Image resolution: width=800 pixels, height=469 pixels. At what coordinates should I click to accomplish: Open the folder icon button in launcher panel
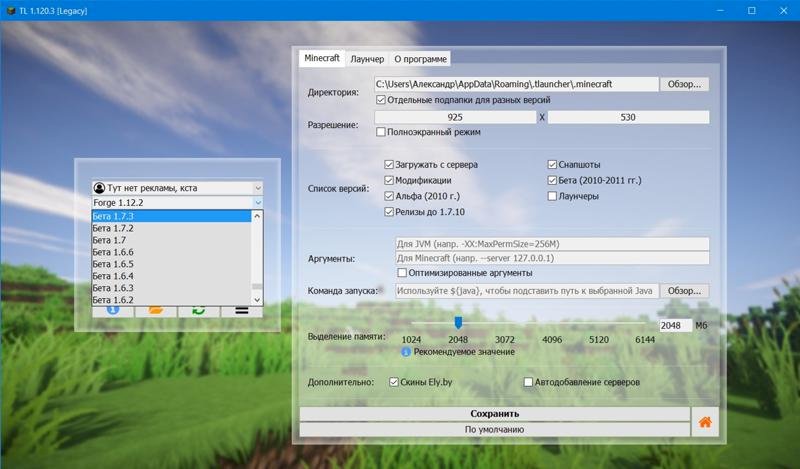tap(156, 311)
